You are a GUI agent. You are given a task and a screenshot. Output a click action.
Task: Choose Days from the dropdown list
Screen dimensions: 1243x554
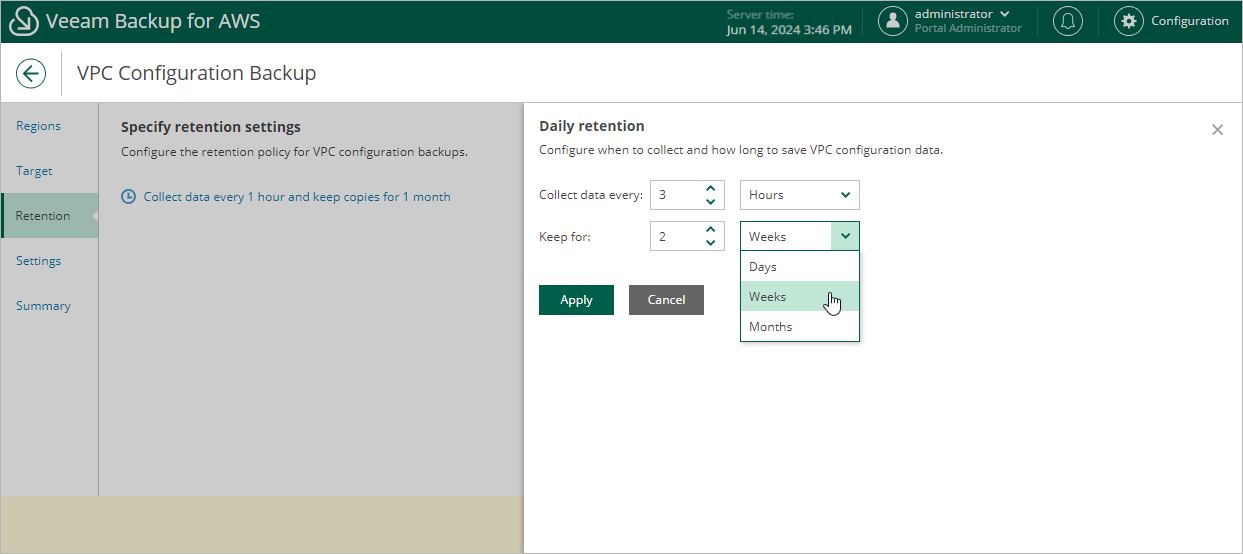click(x=799, y=267)
